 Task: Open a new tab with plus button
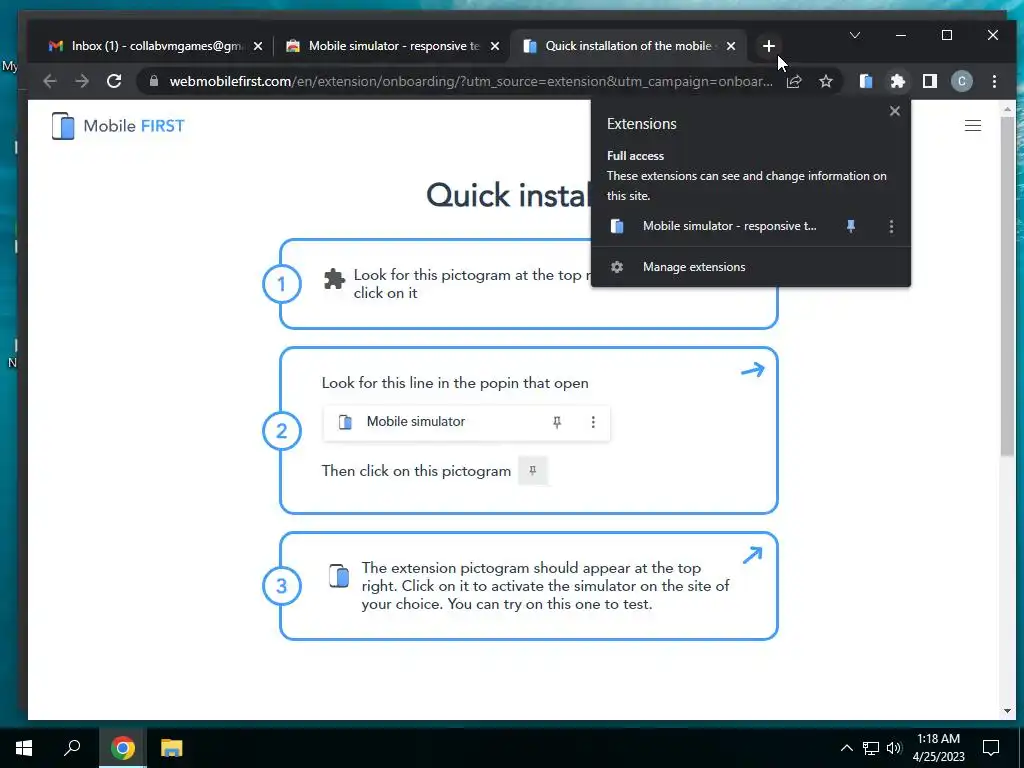[769, 46]
